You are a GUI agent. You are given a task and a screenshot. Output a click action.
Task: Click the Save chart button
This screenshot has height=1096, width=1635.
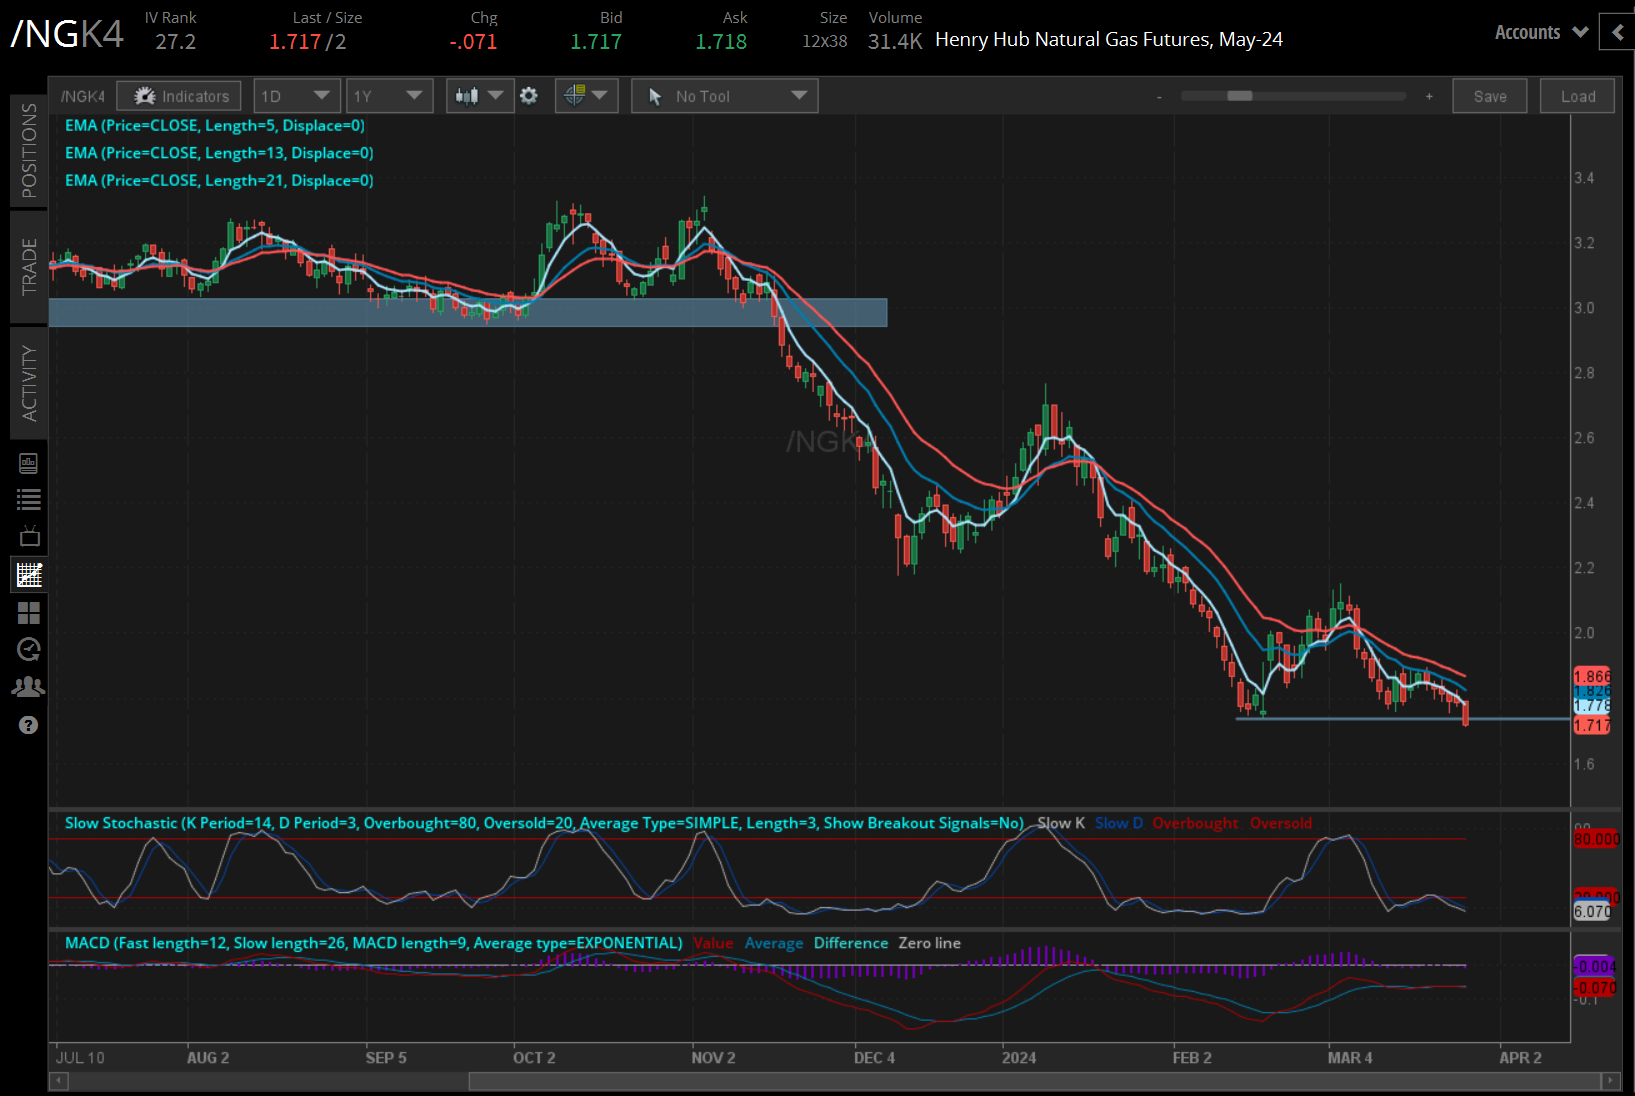pos(1489,96)
